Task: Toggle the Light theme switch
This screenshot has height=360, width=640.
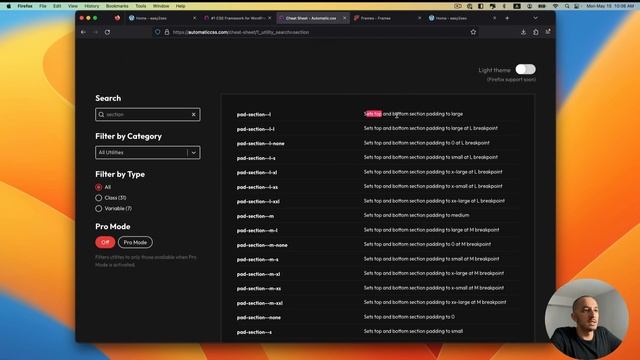Action: 525,69
